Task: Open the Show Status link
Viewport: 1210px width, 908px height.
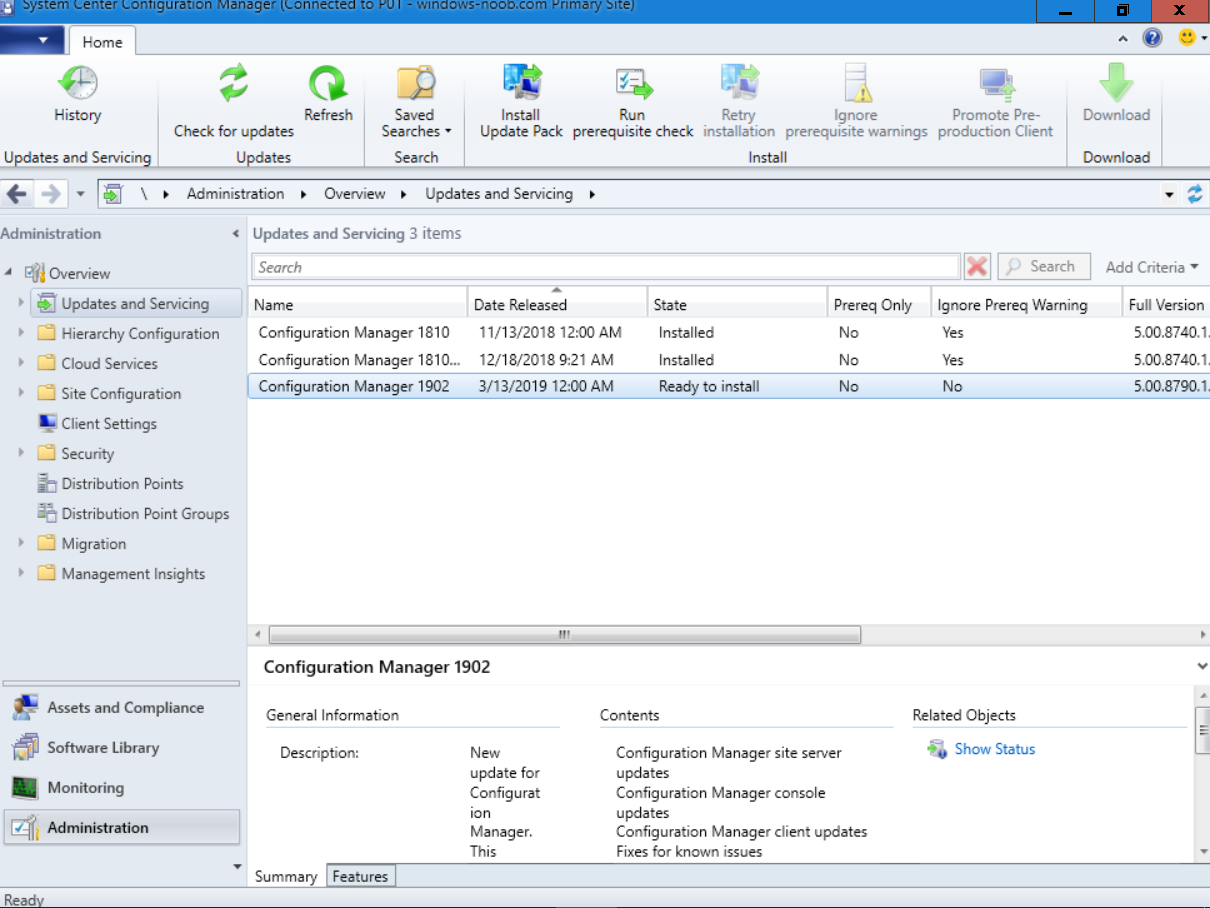Action: (x=995, y=749)
